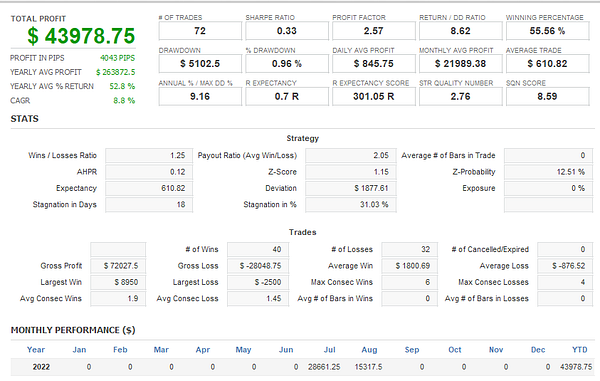This screenshot has width=600, height=381.
Task: Click the total profit value $ 43978.75
Action: [x=81, y=36]
